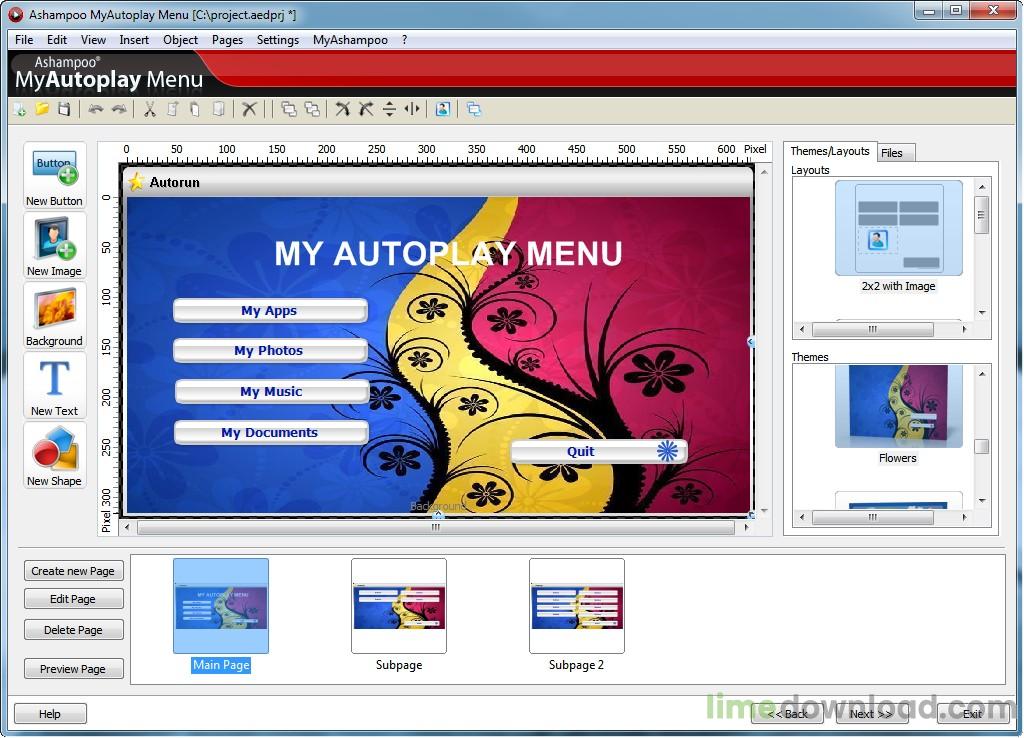Click the Save toolbar icon
1024x738 pixels.
pyautogui.click(x=63, y=109)
